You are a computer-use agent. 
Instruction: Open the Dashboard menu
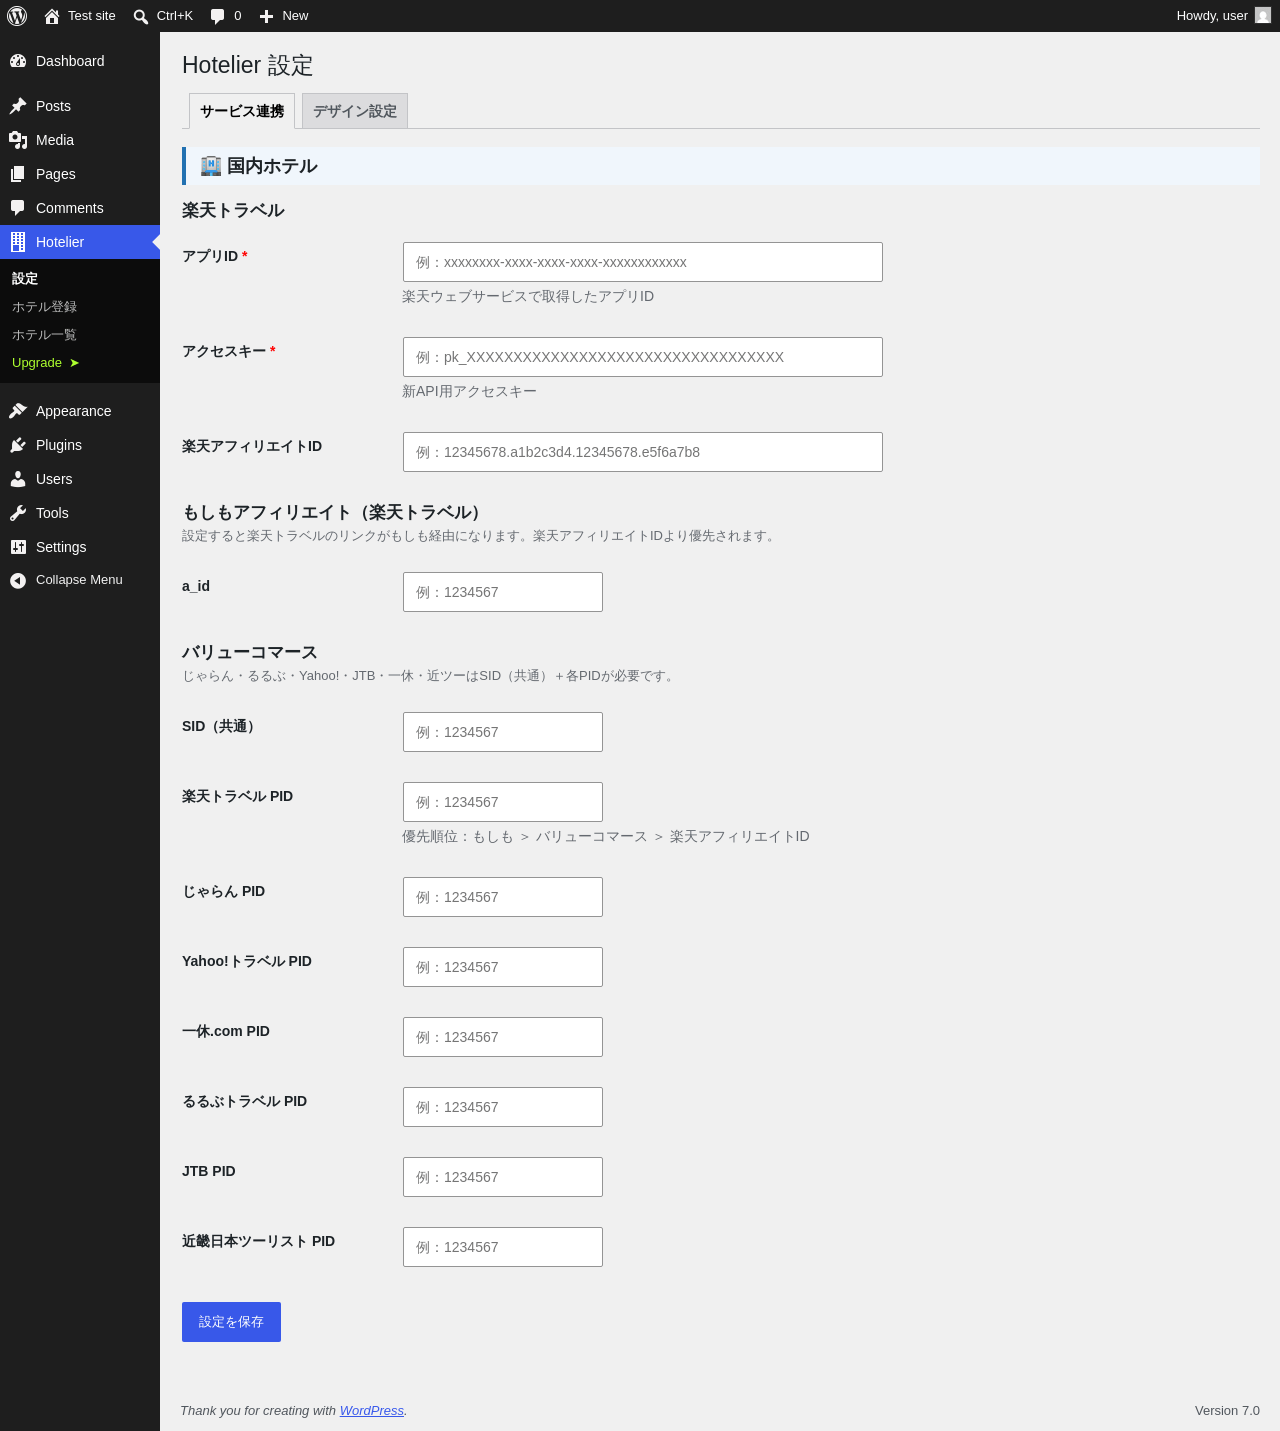coord(80,61)
